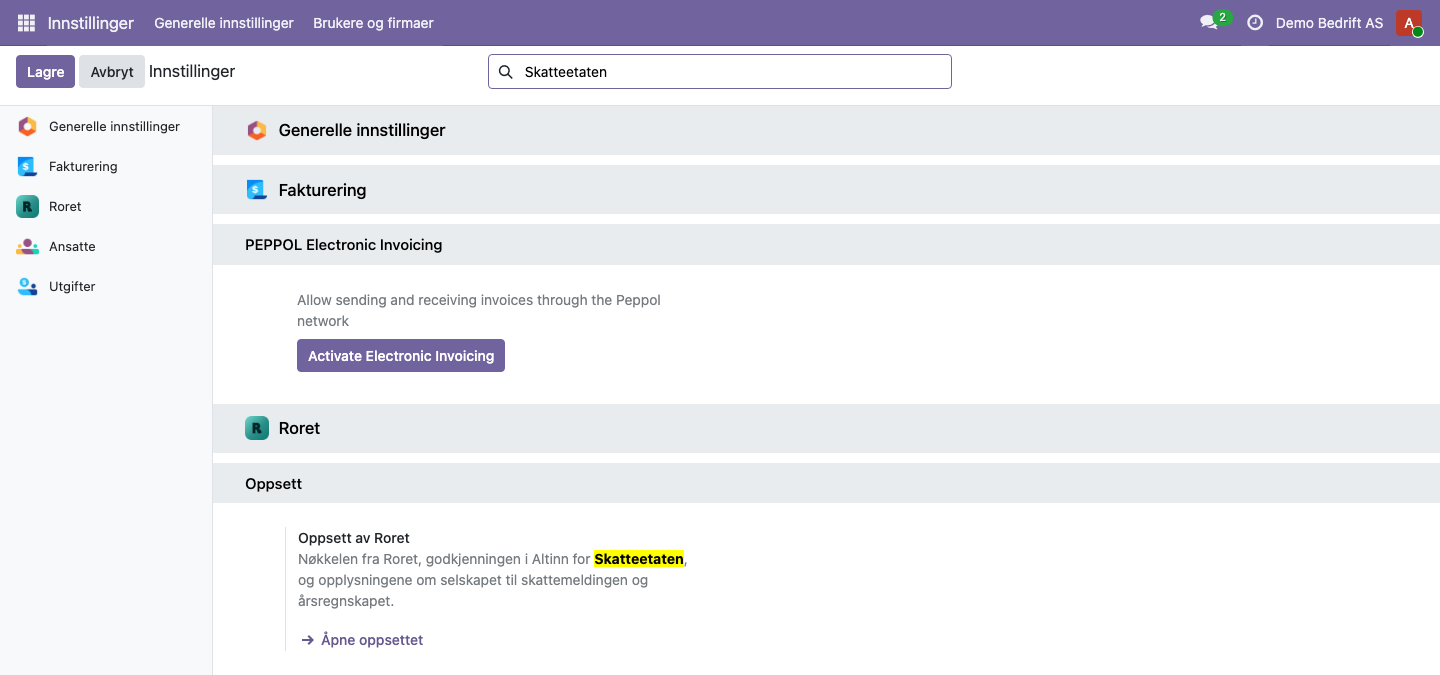Click the Roret sidebar icon
The width and height of the screenshot is (1440, 675).
pyautogui.click(x=27, y=207)
